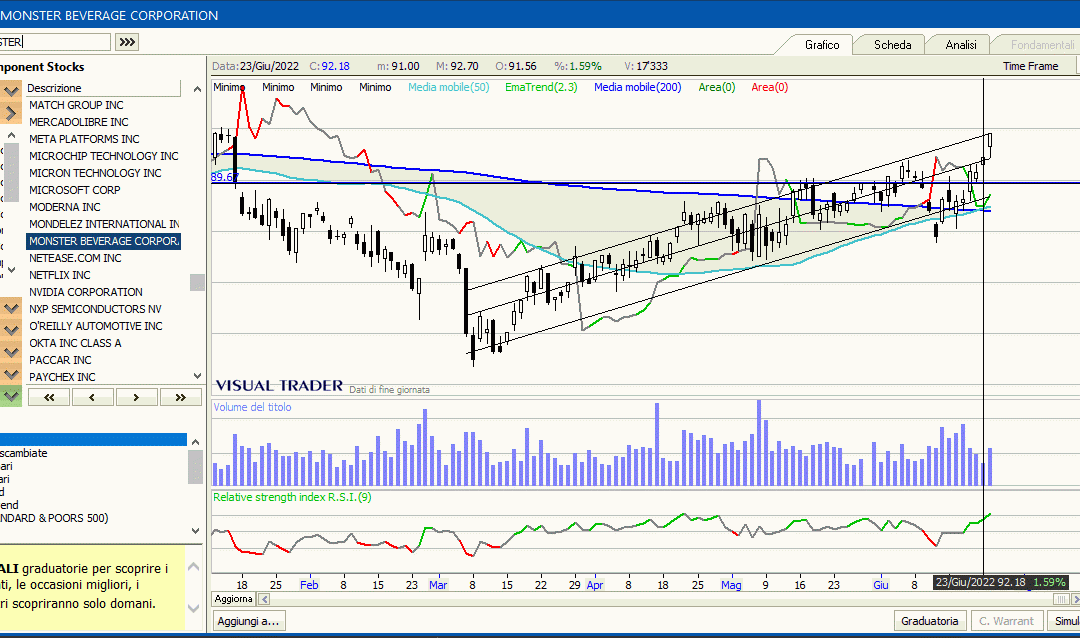Click the red Area(0) legend label
Image resolution: width=1080 pixels, height=638 pixels.
pos(769,88)
